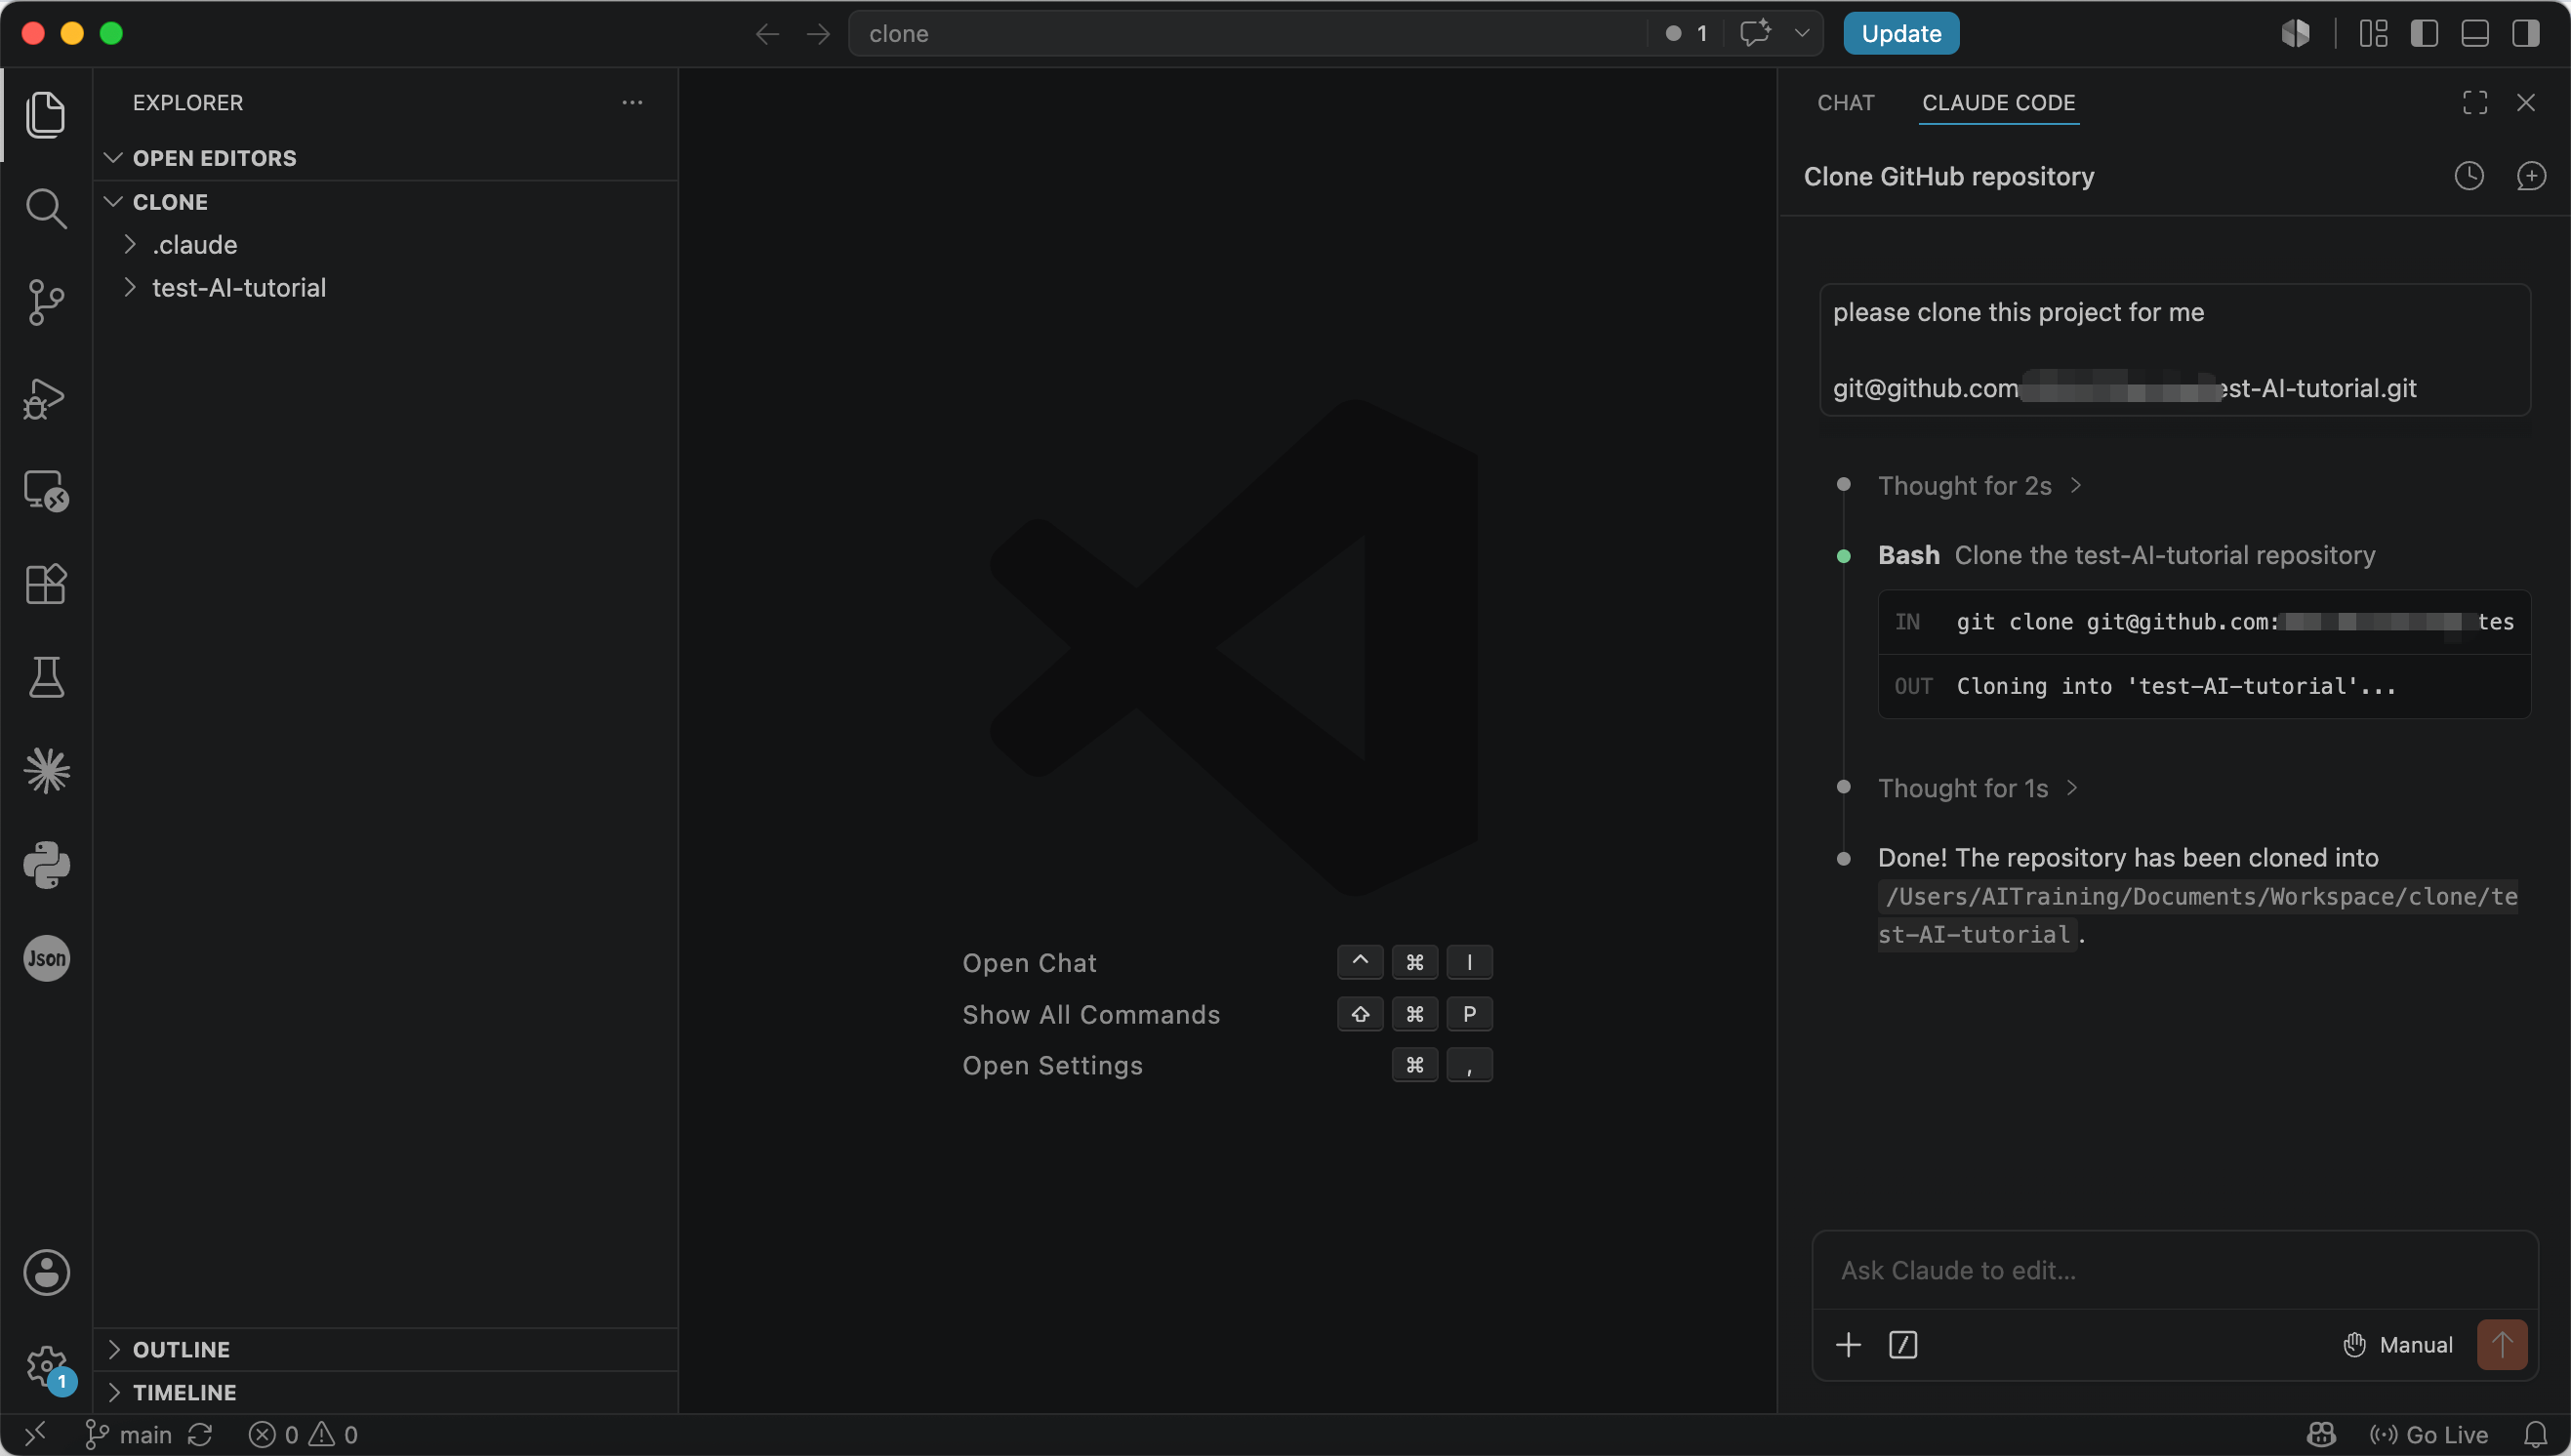Viewport: 2571px width, 1456px height.
Task: Open the Bash clone command block
Action: (2204, 654)
